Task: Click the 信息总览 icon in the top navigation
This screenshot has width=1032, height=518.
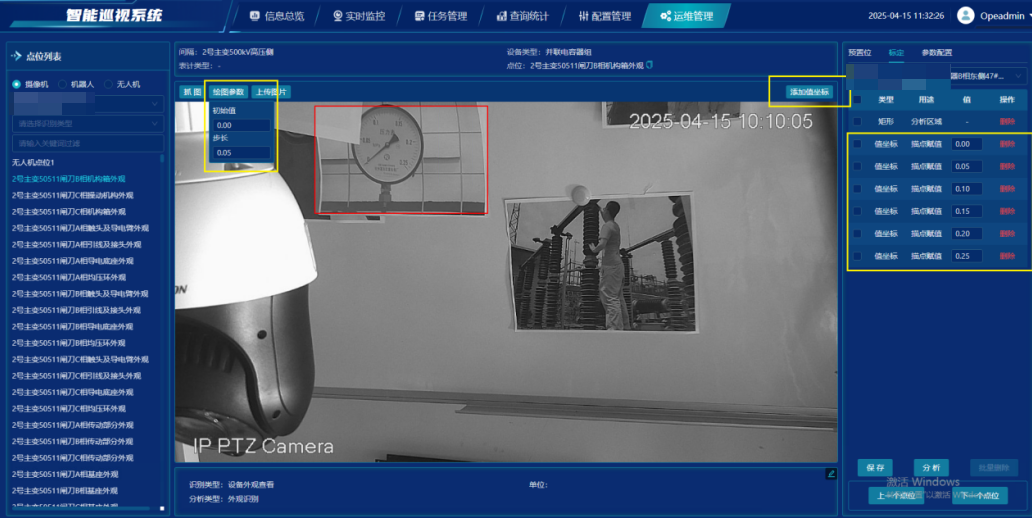Action: tap(254, 16)
